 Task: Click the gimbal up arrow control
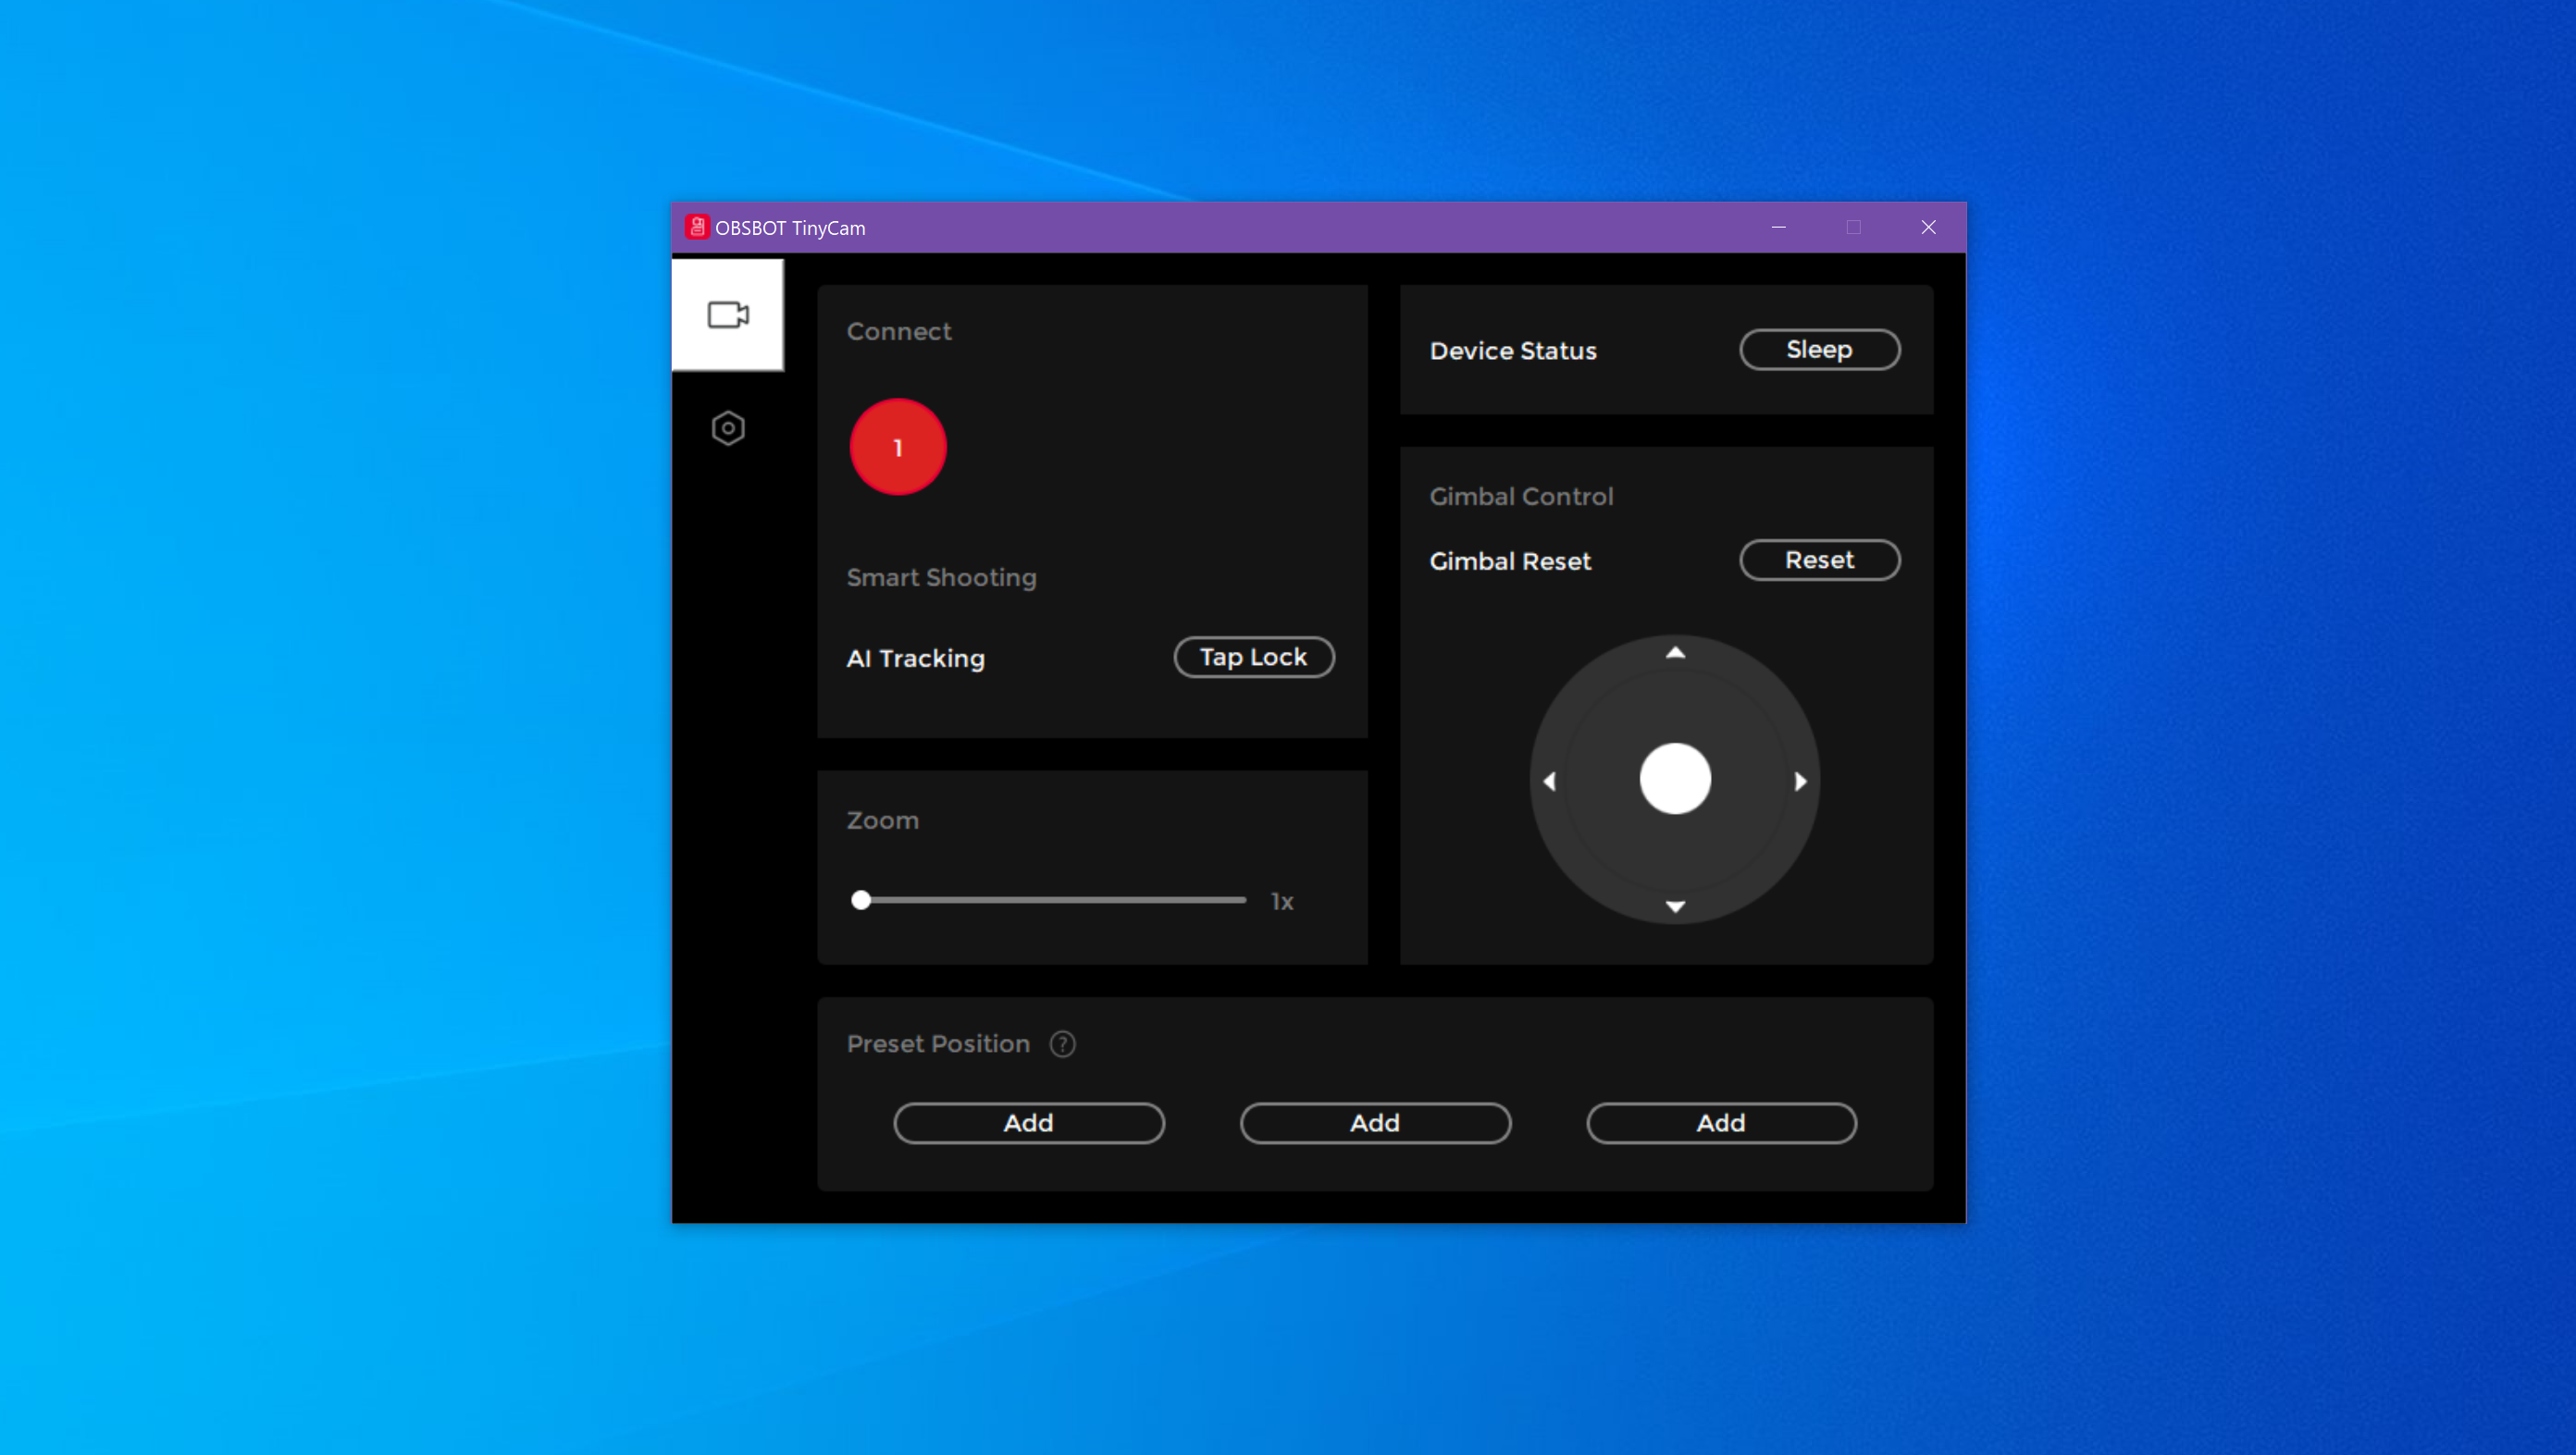(x=1676, y=652)
